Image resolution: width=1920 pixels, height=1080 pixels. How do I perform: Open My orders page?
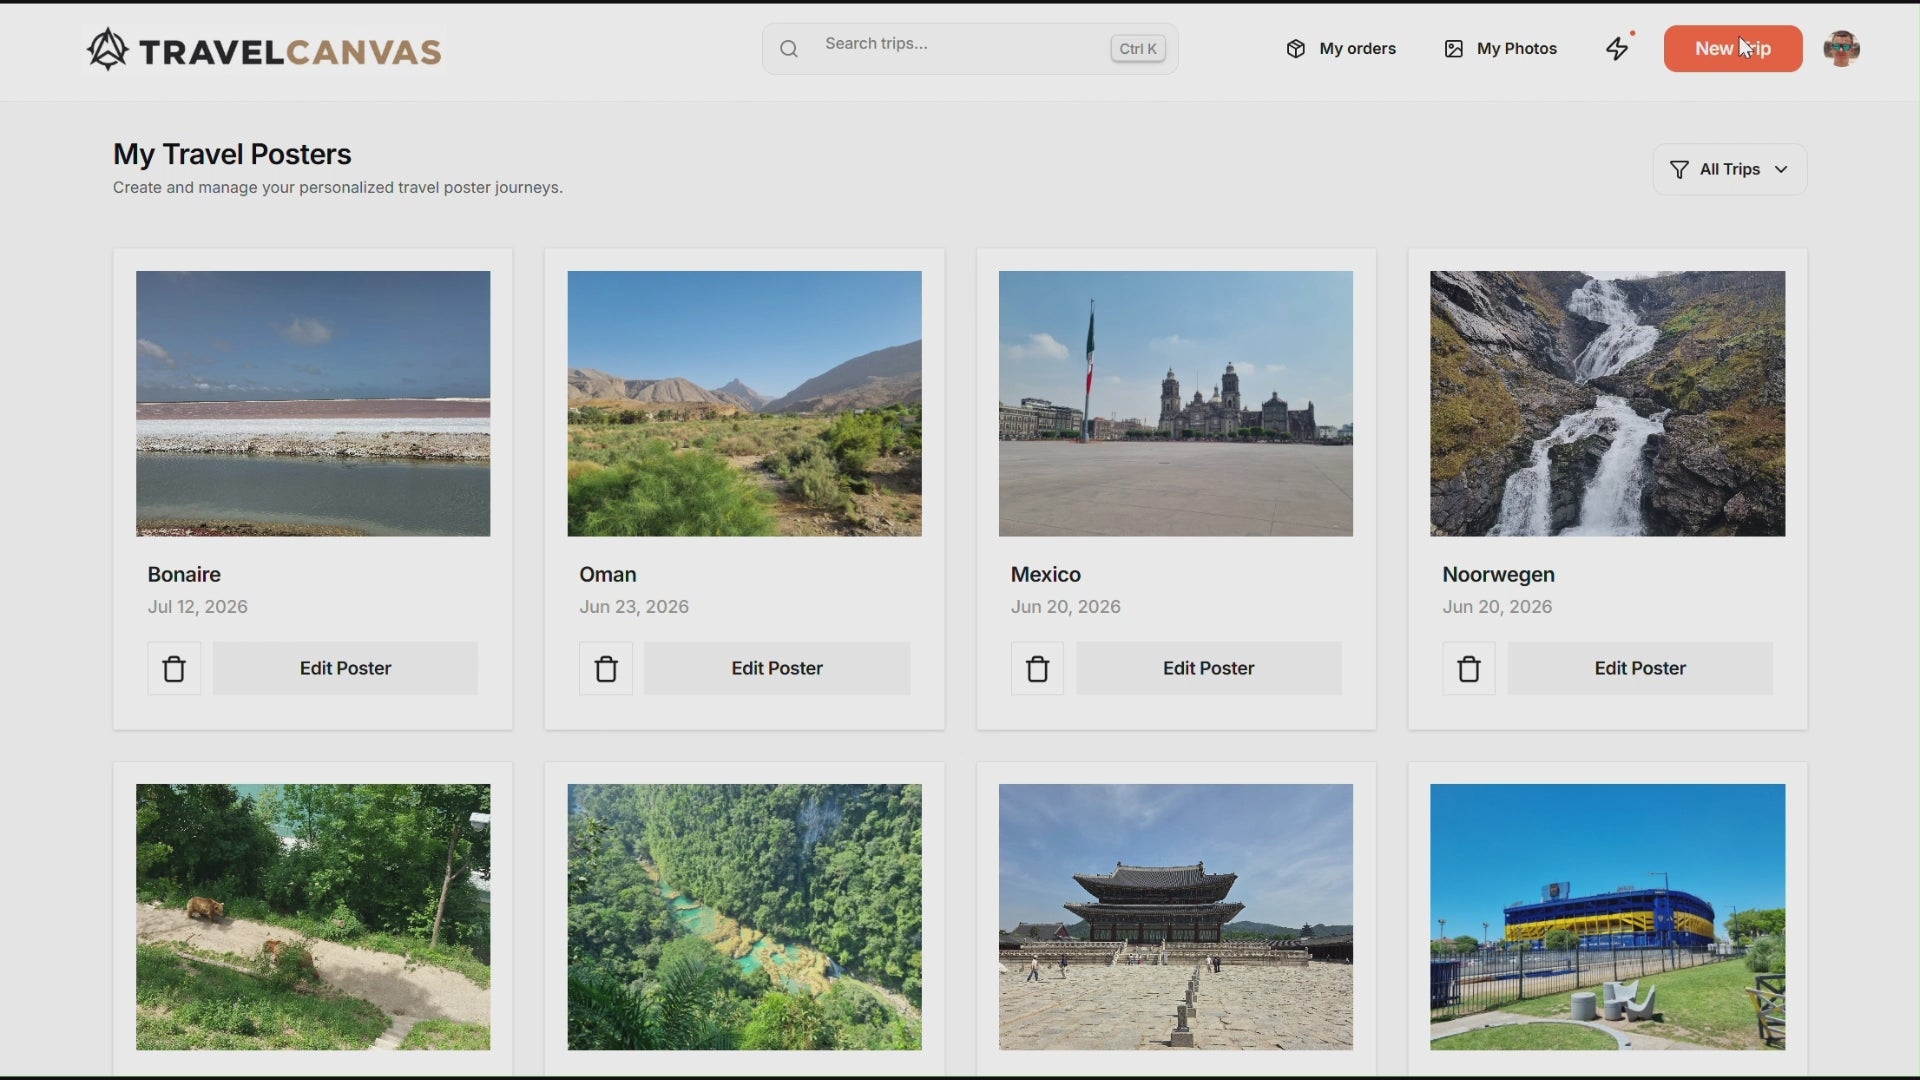click(x=1341, y=48)
